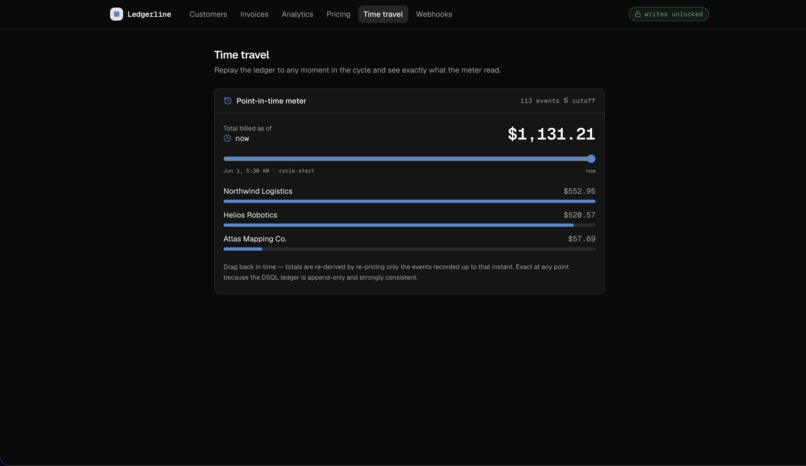
Task: Click the Helios Robotics progress bar
Action: [x=409, y=225]
